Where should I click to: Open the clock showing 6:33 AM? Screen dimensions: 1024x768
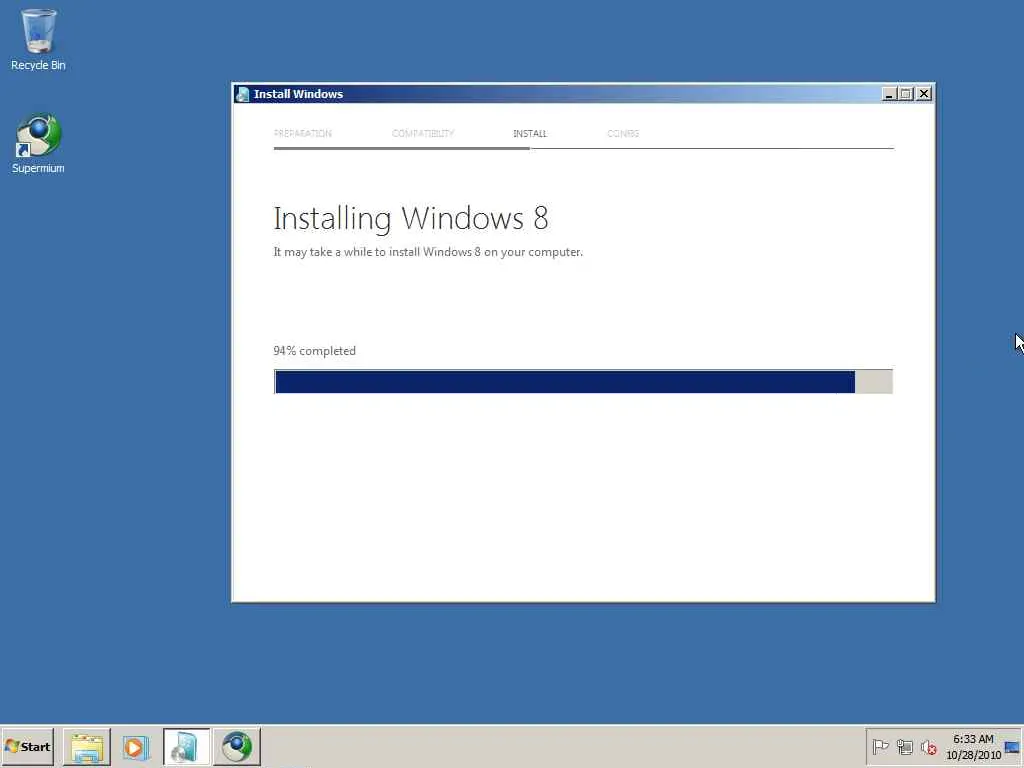[x=973, y=739]
